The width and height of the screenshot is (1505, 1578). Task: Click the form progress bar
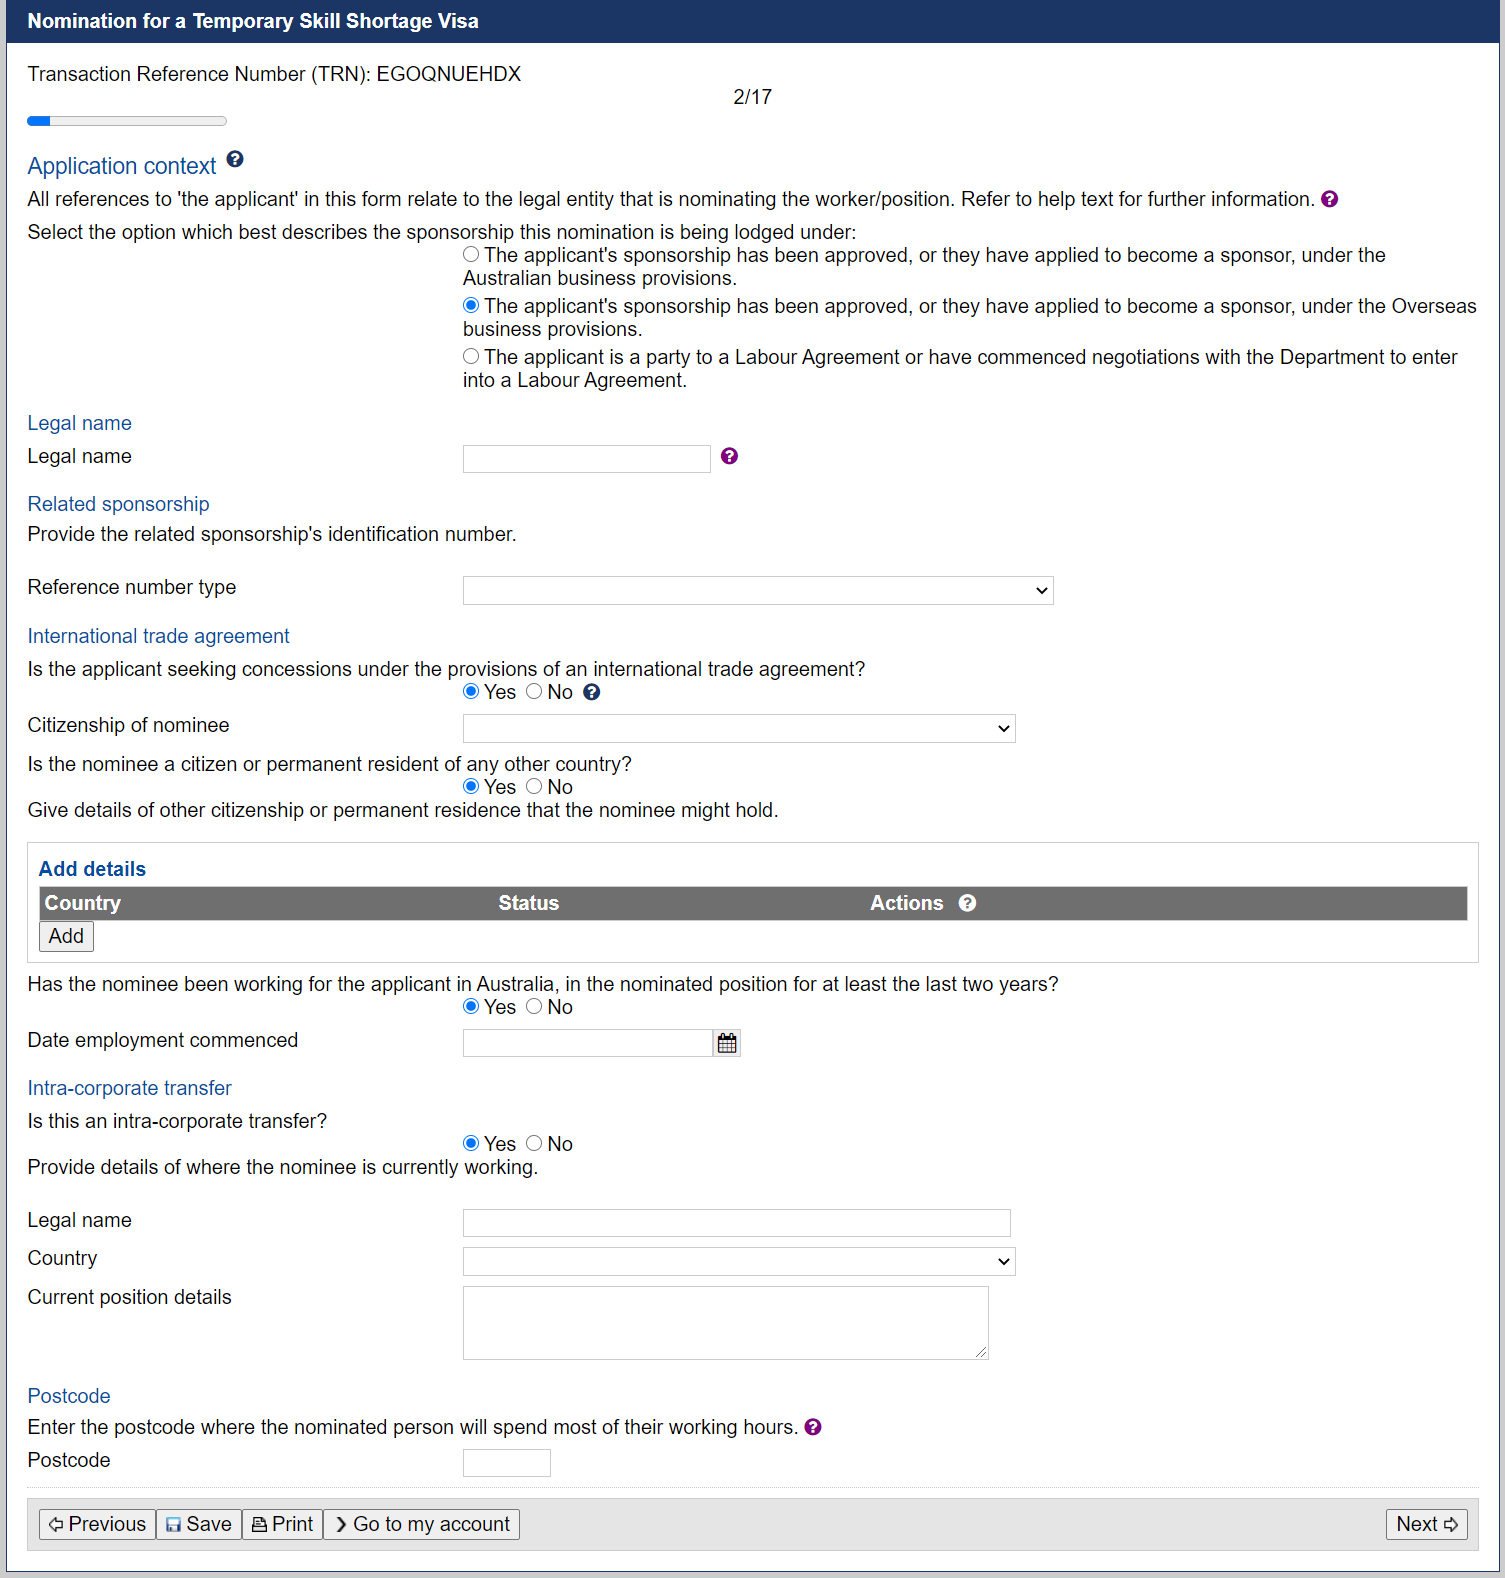click(x=127, y=121)
